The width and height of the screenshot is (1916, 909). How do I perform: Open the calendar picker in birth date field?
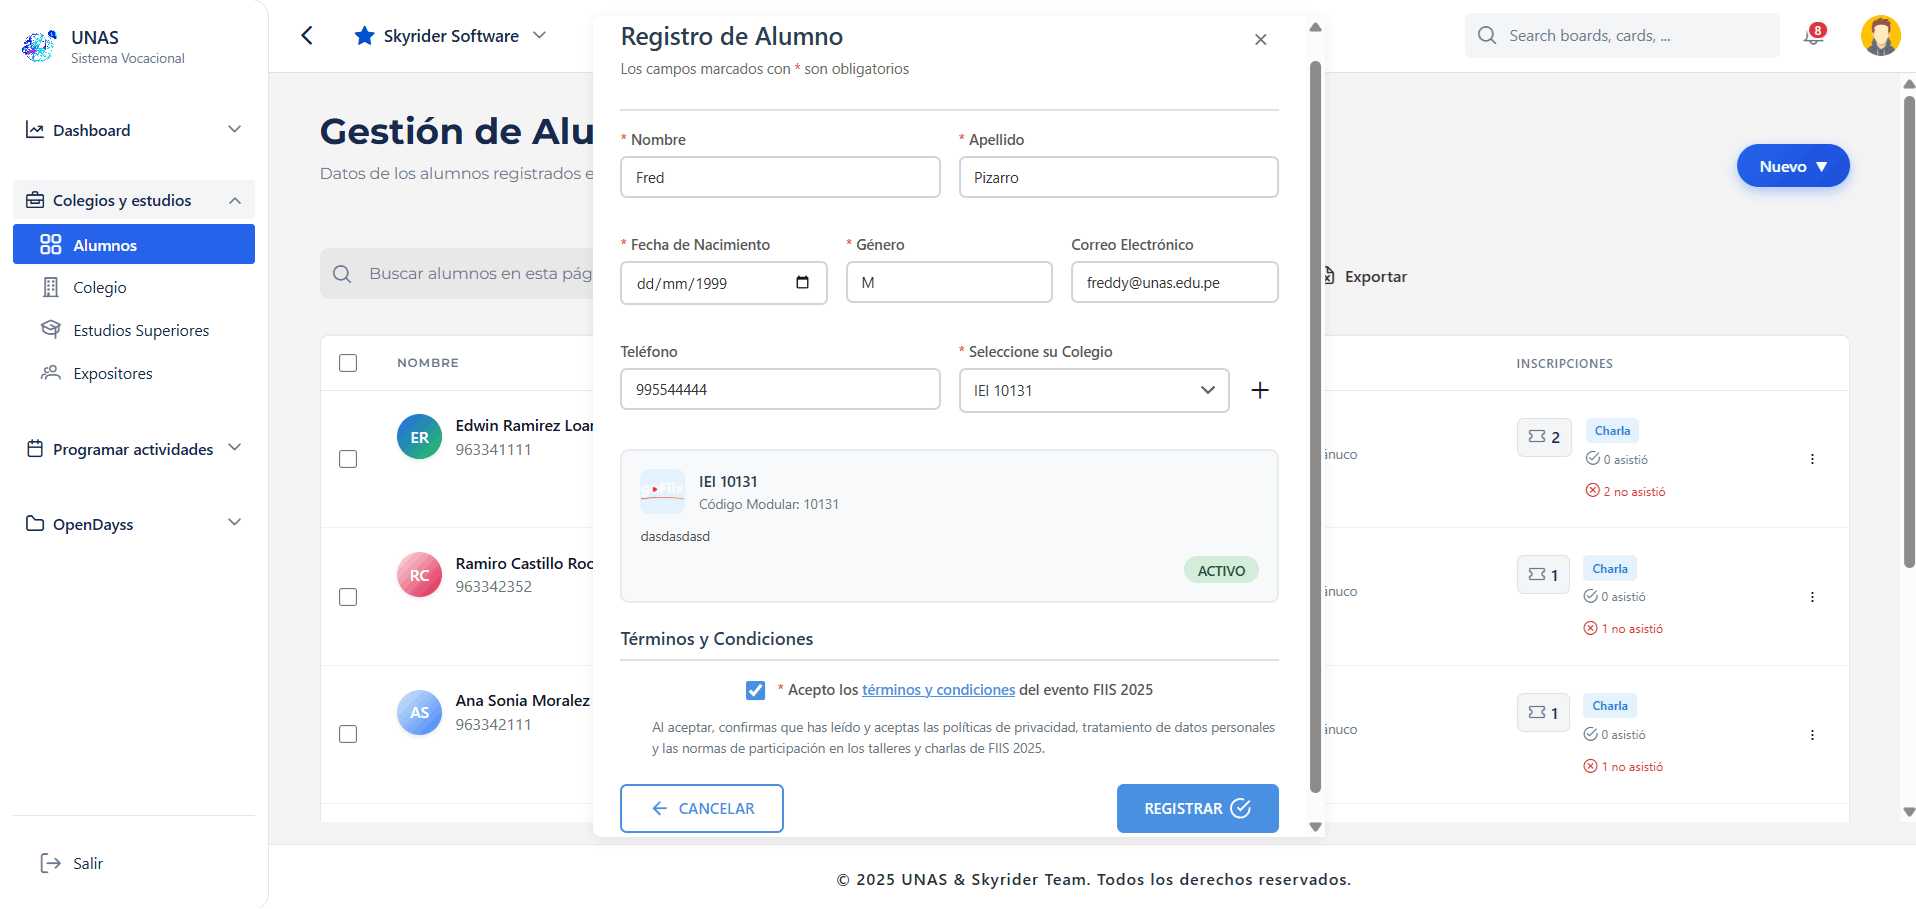[802, 283]
